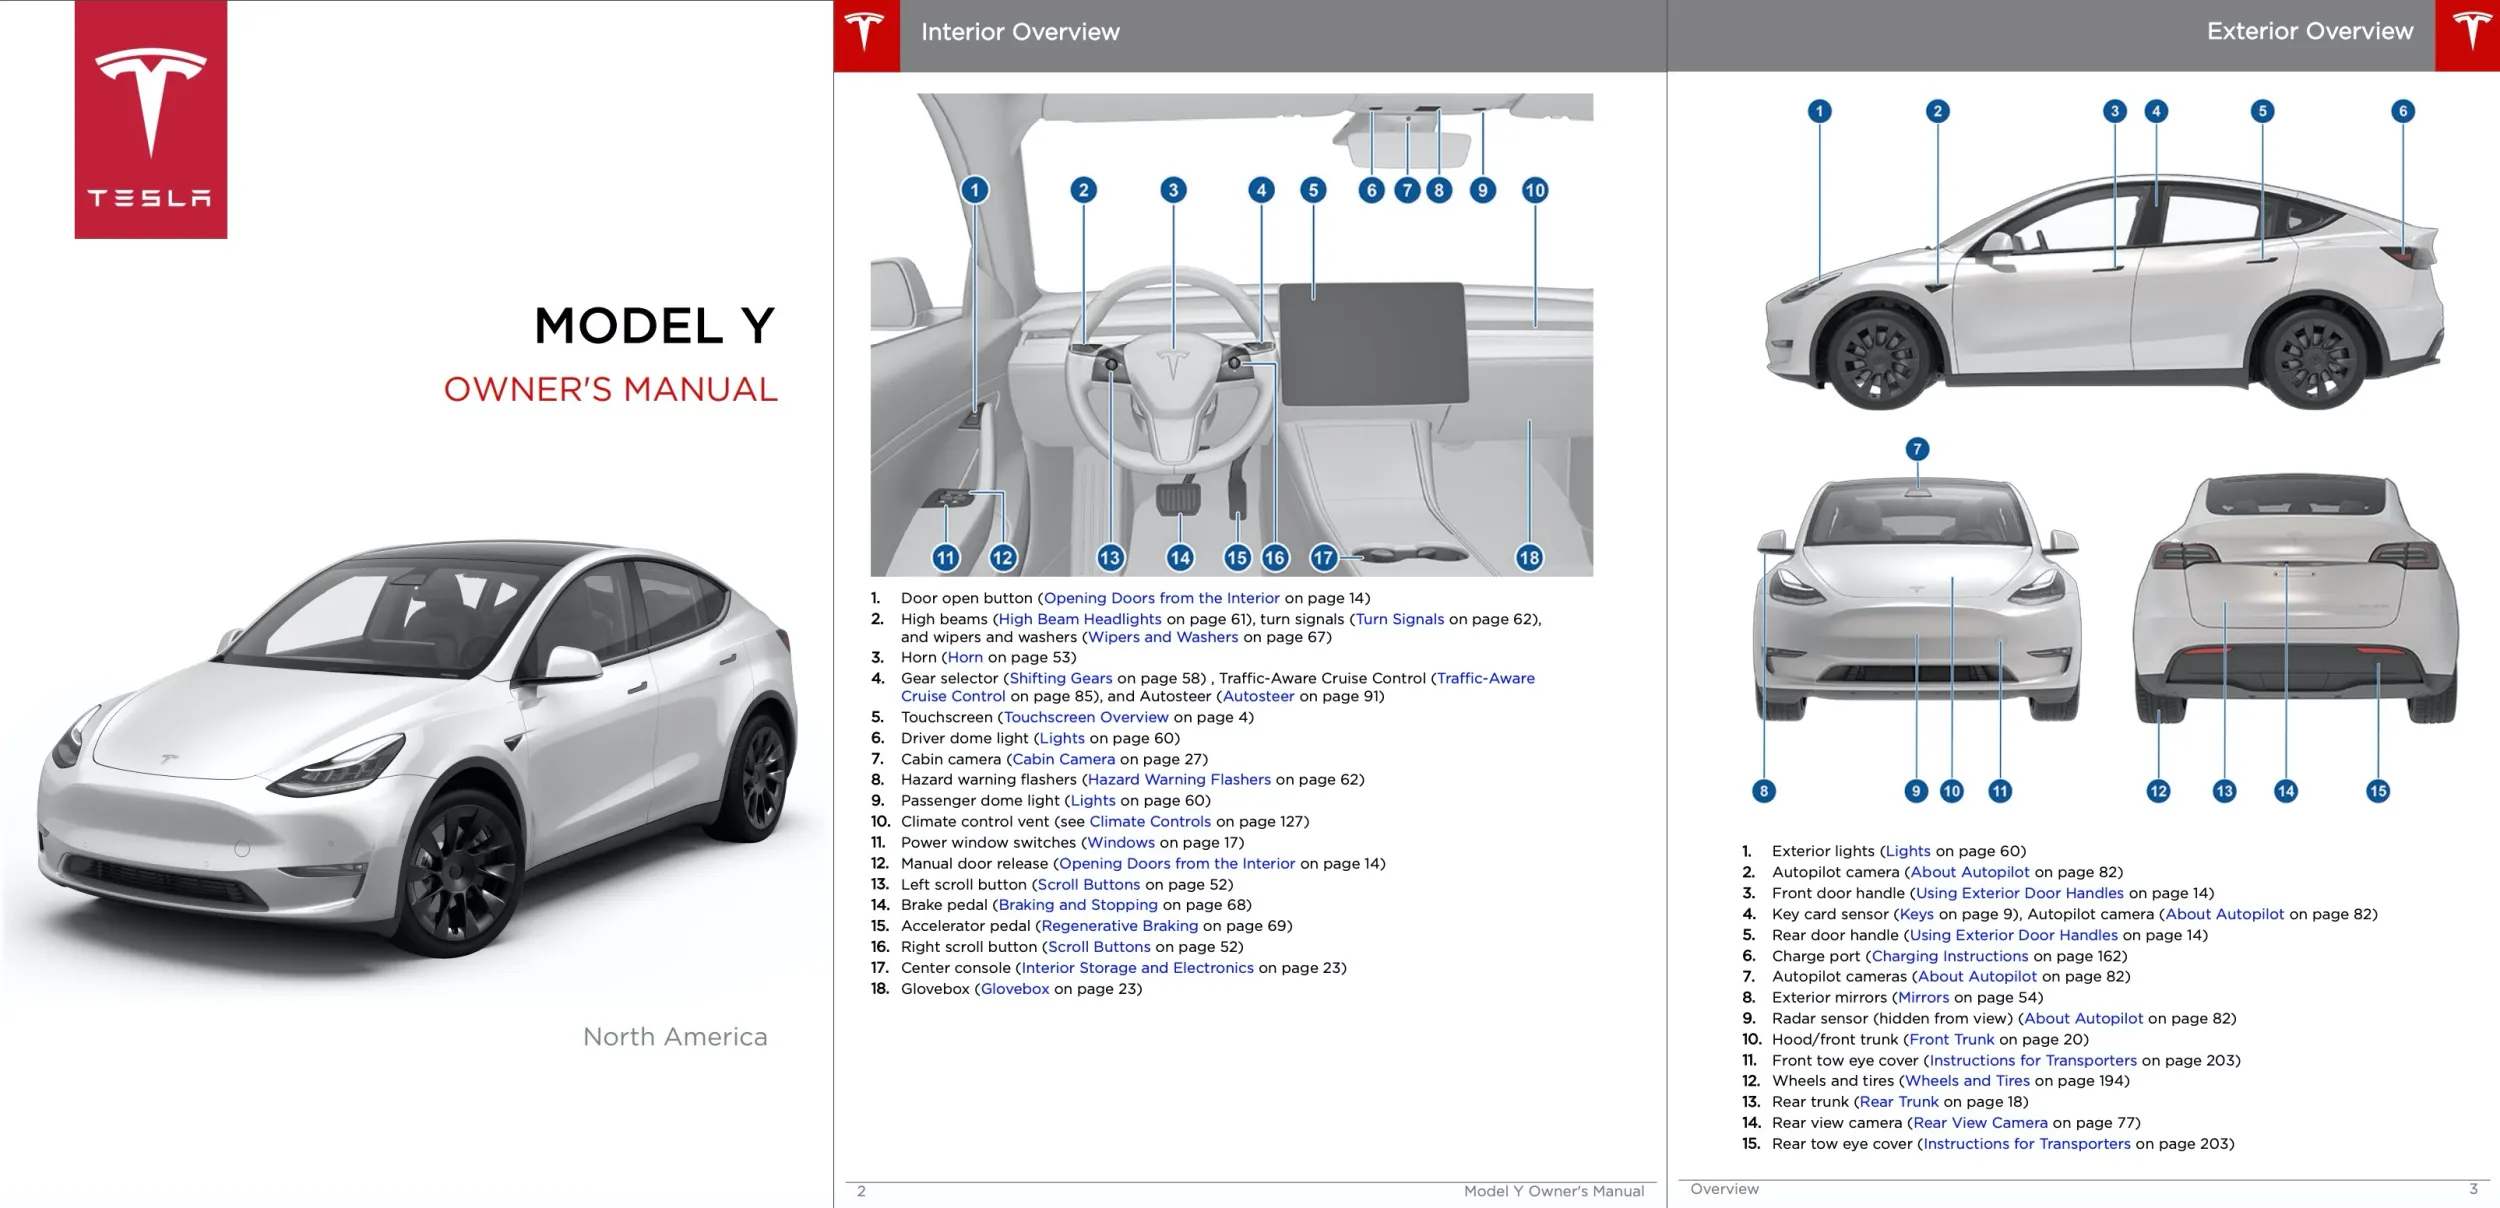The width and height of the screenshot is (2500, 1208).
Task: Click interior callout marker number 5
Action: pyautogui.click(x=1313, y=190)
